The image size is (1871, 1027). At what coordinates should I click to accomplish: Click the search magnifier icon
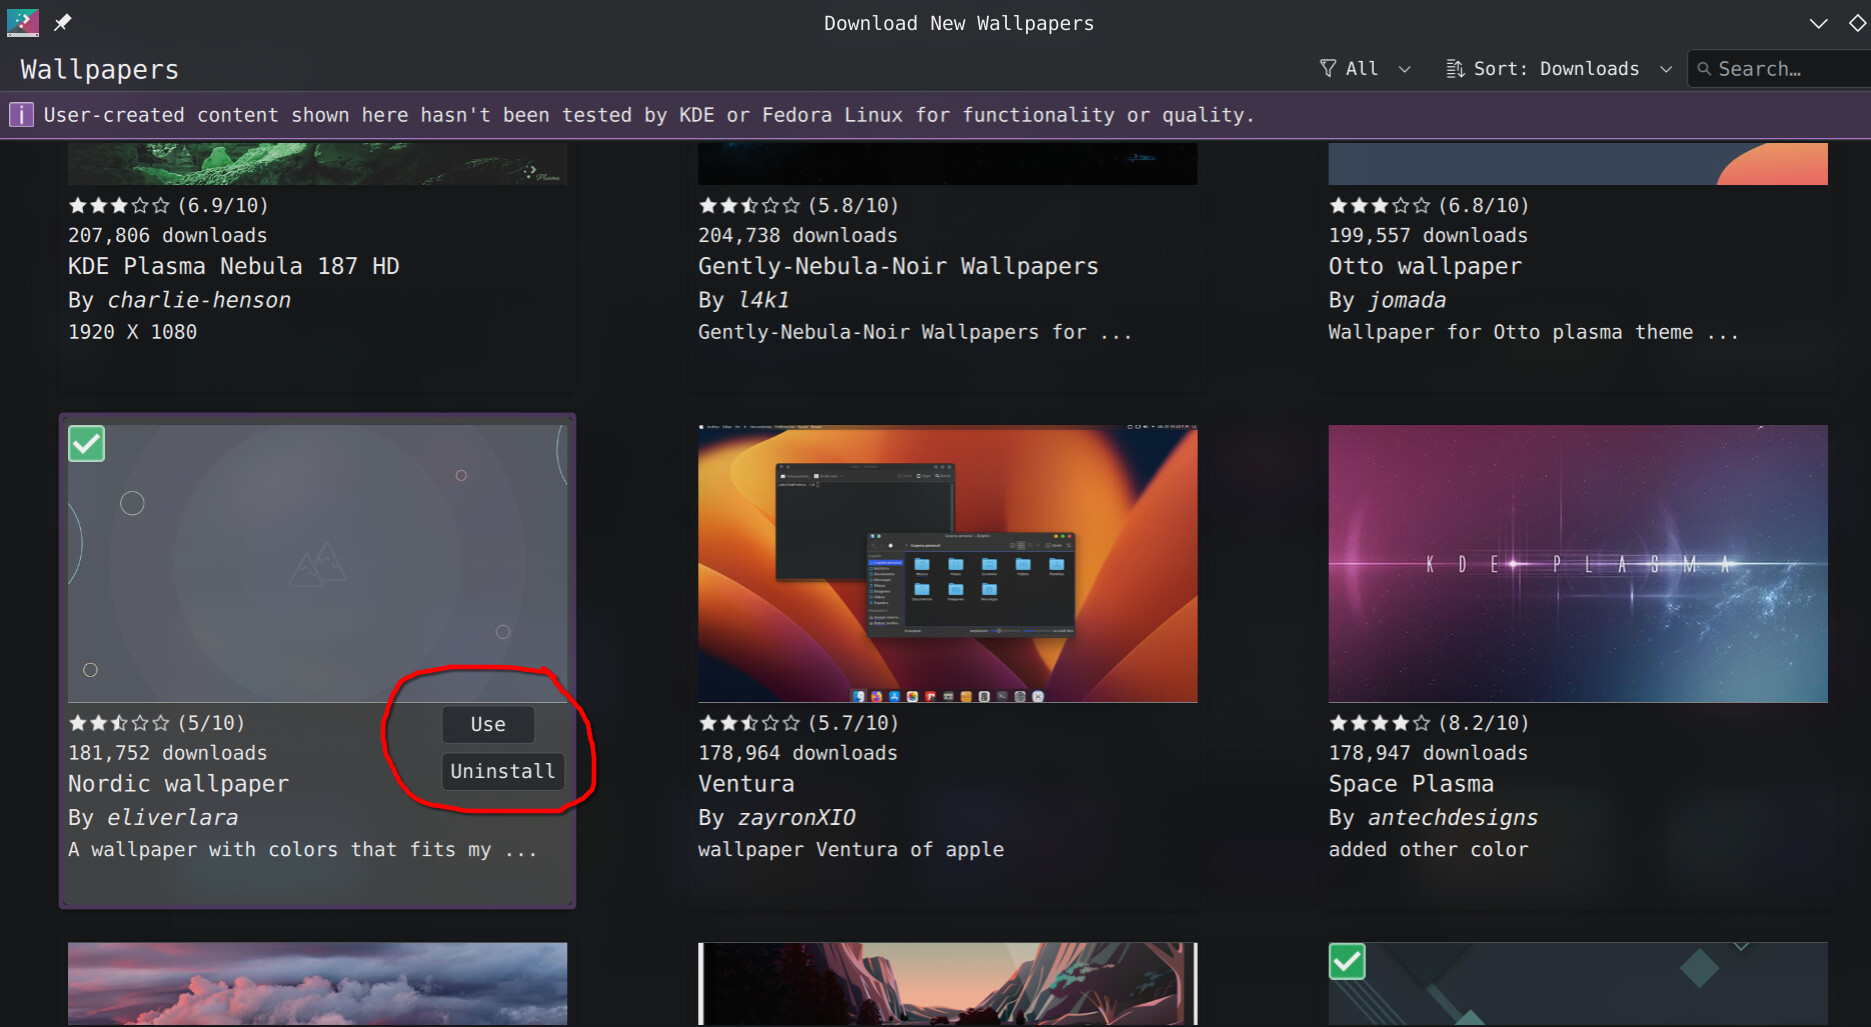[1704, 69]
